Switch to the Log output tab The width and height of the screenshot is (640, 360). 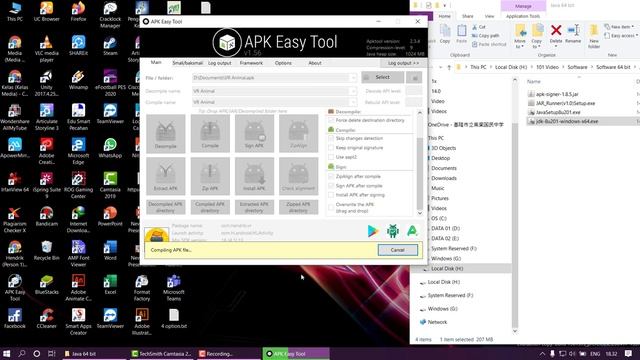point(220,63)
